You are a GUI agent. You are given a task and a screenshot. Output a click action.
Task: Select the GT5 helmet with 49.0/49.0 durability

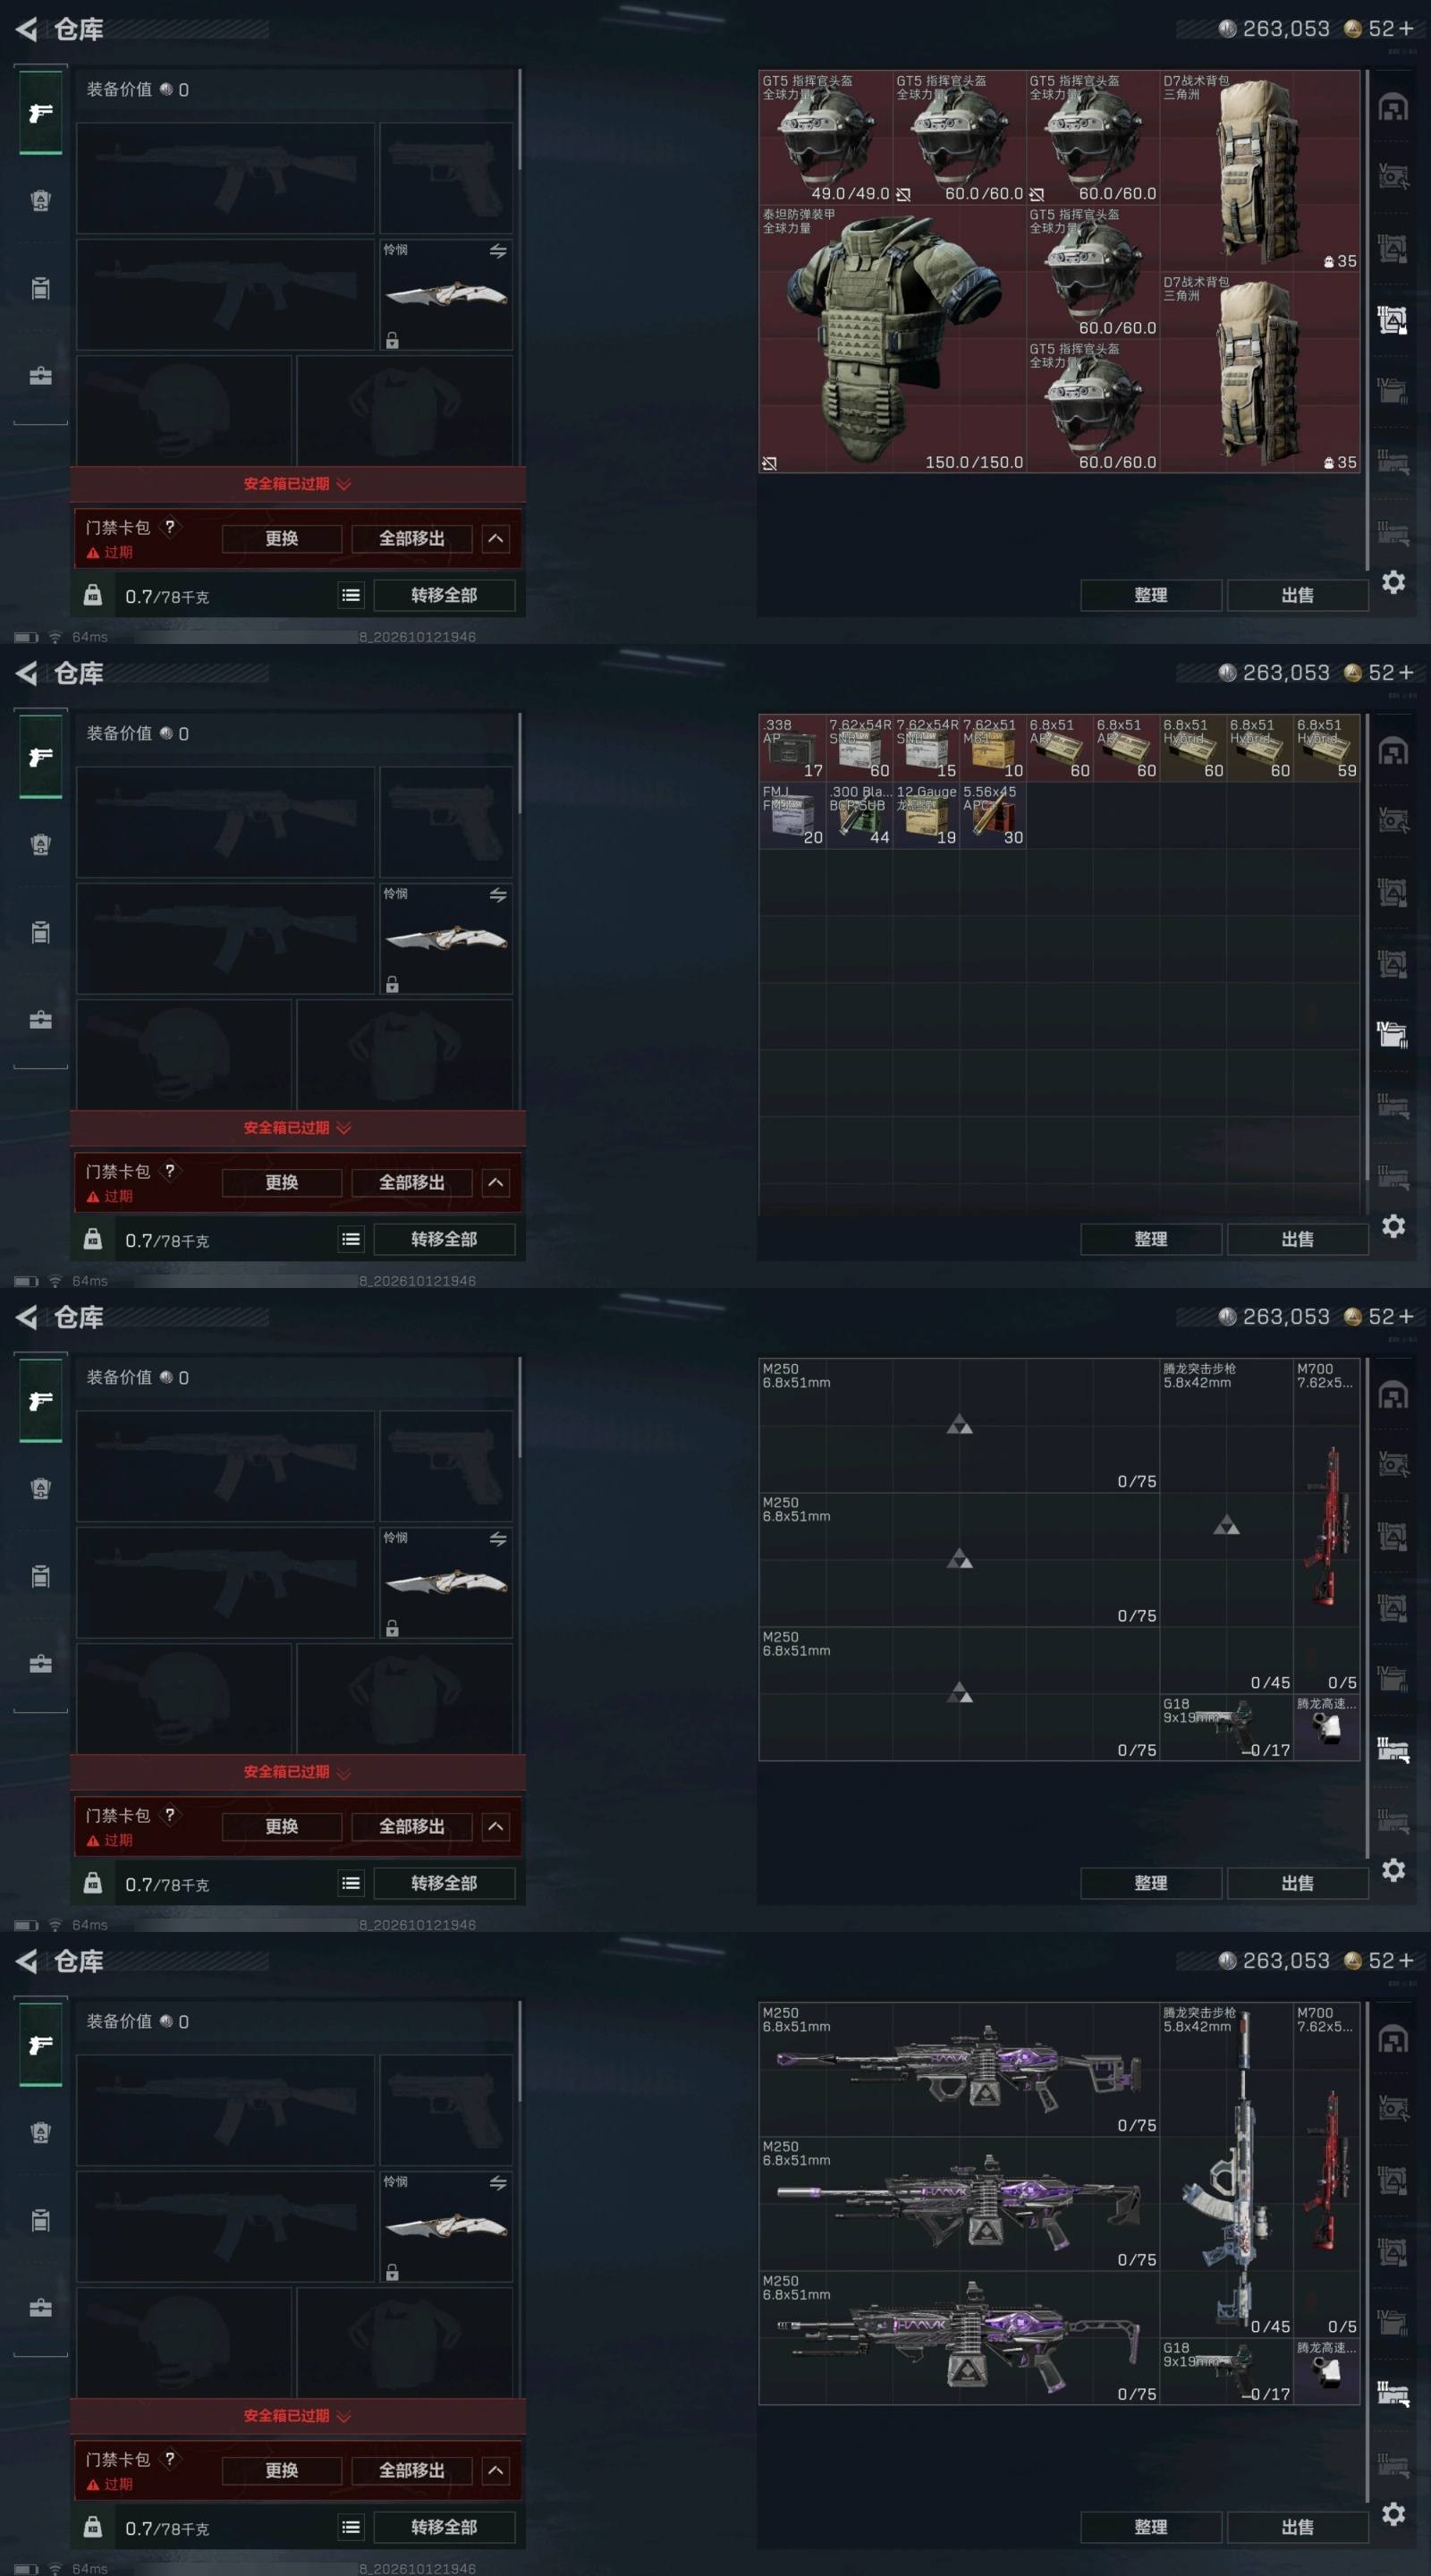tap(826, 137)
